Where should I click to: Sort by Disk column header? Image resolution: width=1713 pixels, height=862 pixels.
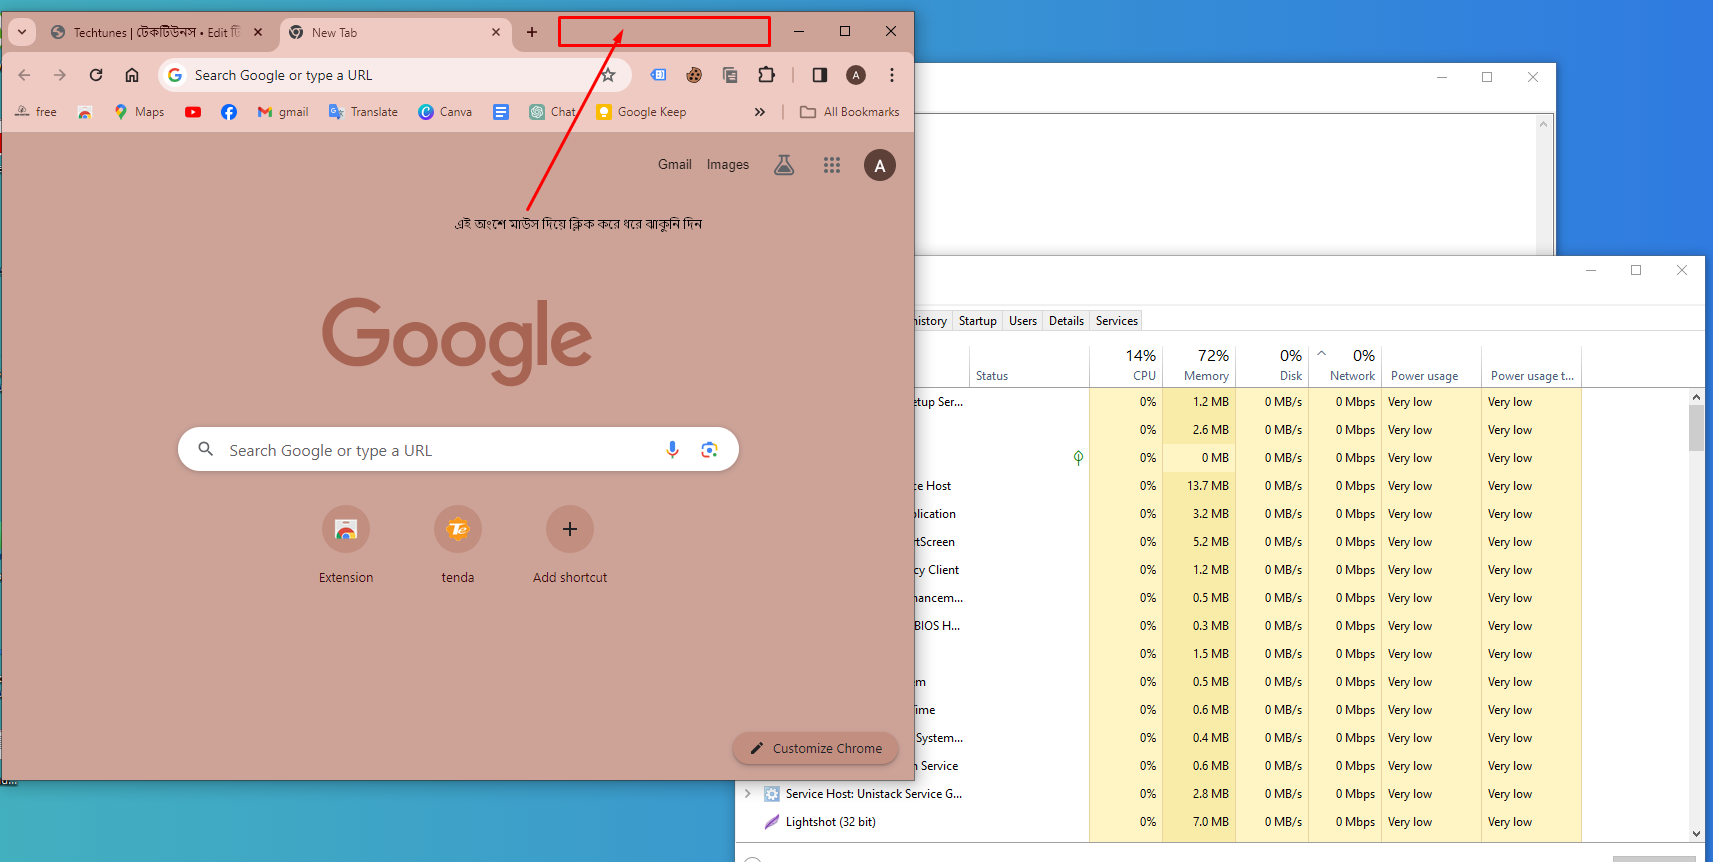pyautogui.click(x=1272, y=365)
